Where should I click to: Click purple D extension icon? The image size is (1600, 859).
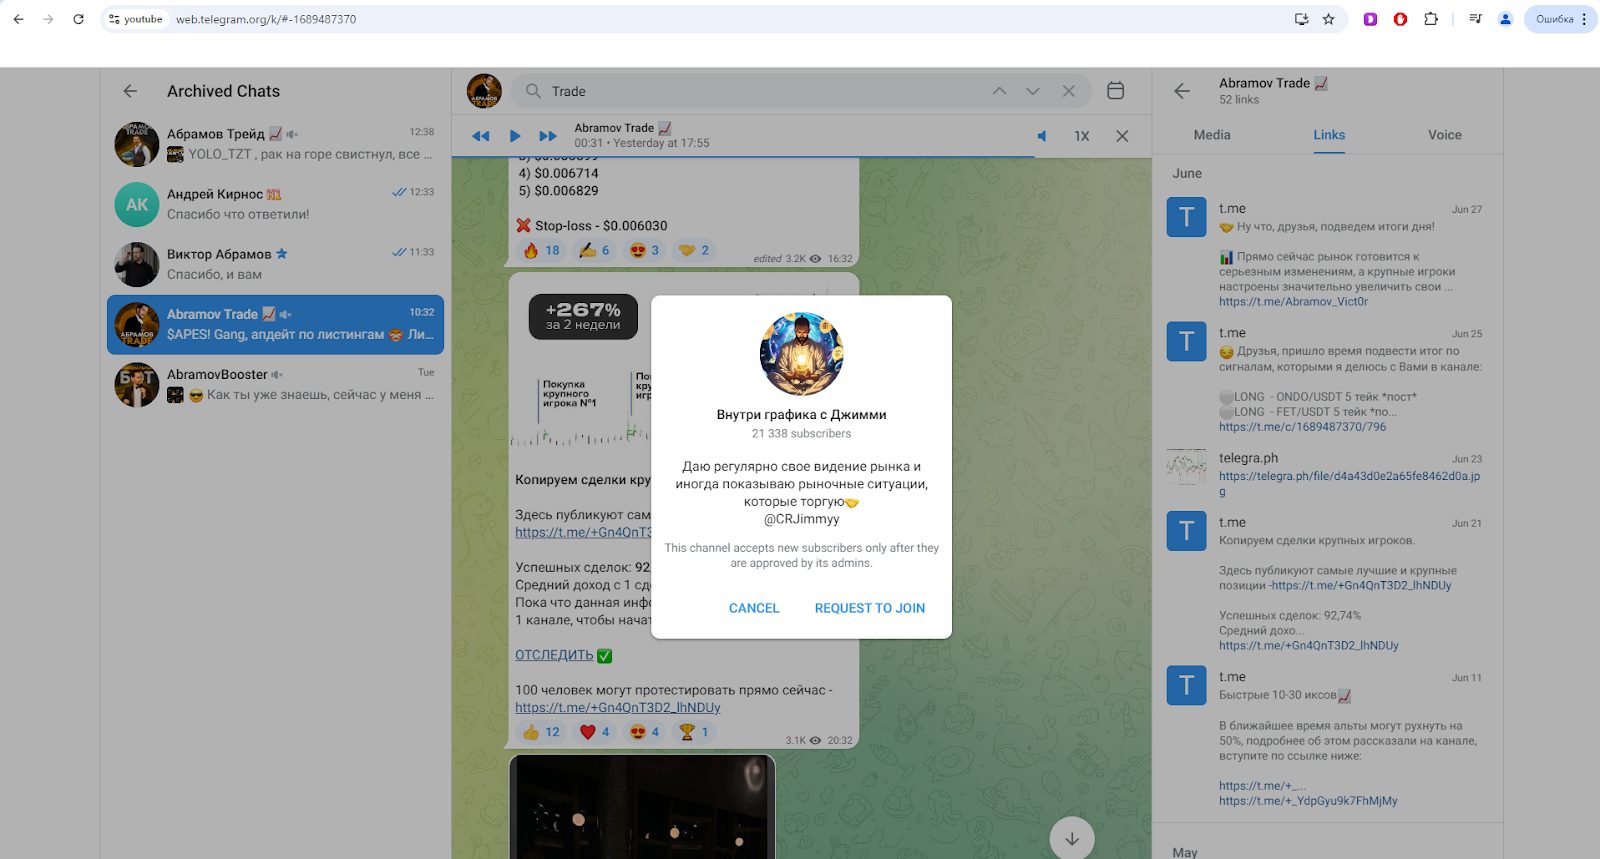point(1370,19)
